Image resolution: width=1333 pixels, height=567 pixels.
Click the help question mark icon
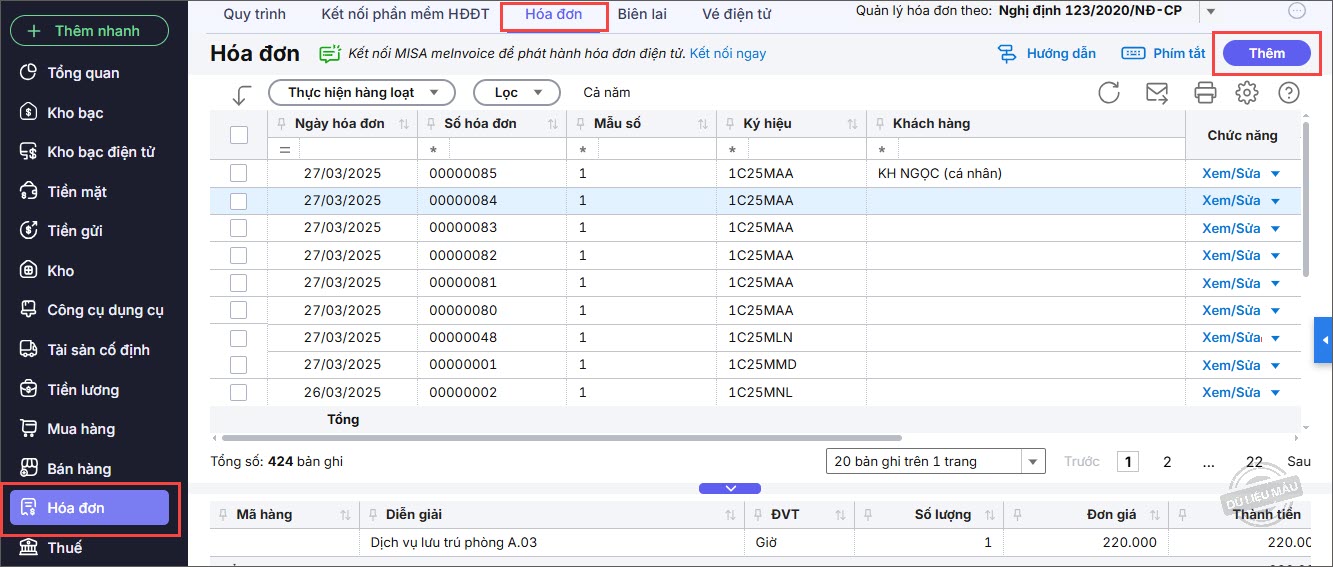click(1289, 93)
